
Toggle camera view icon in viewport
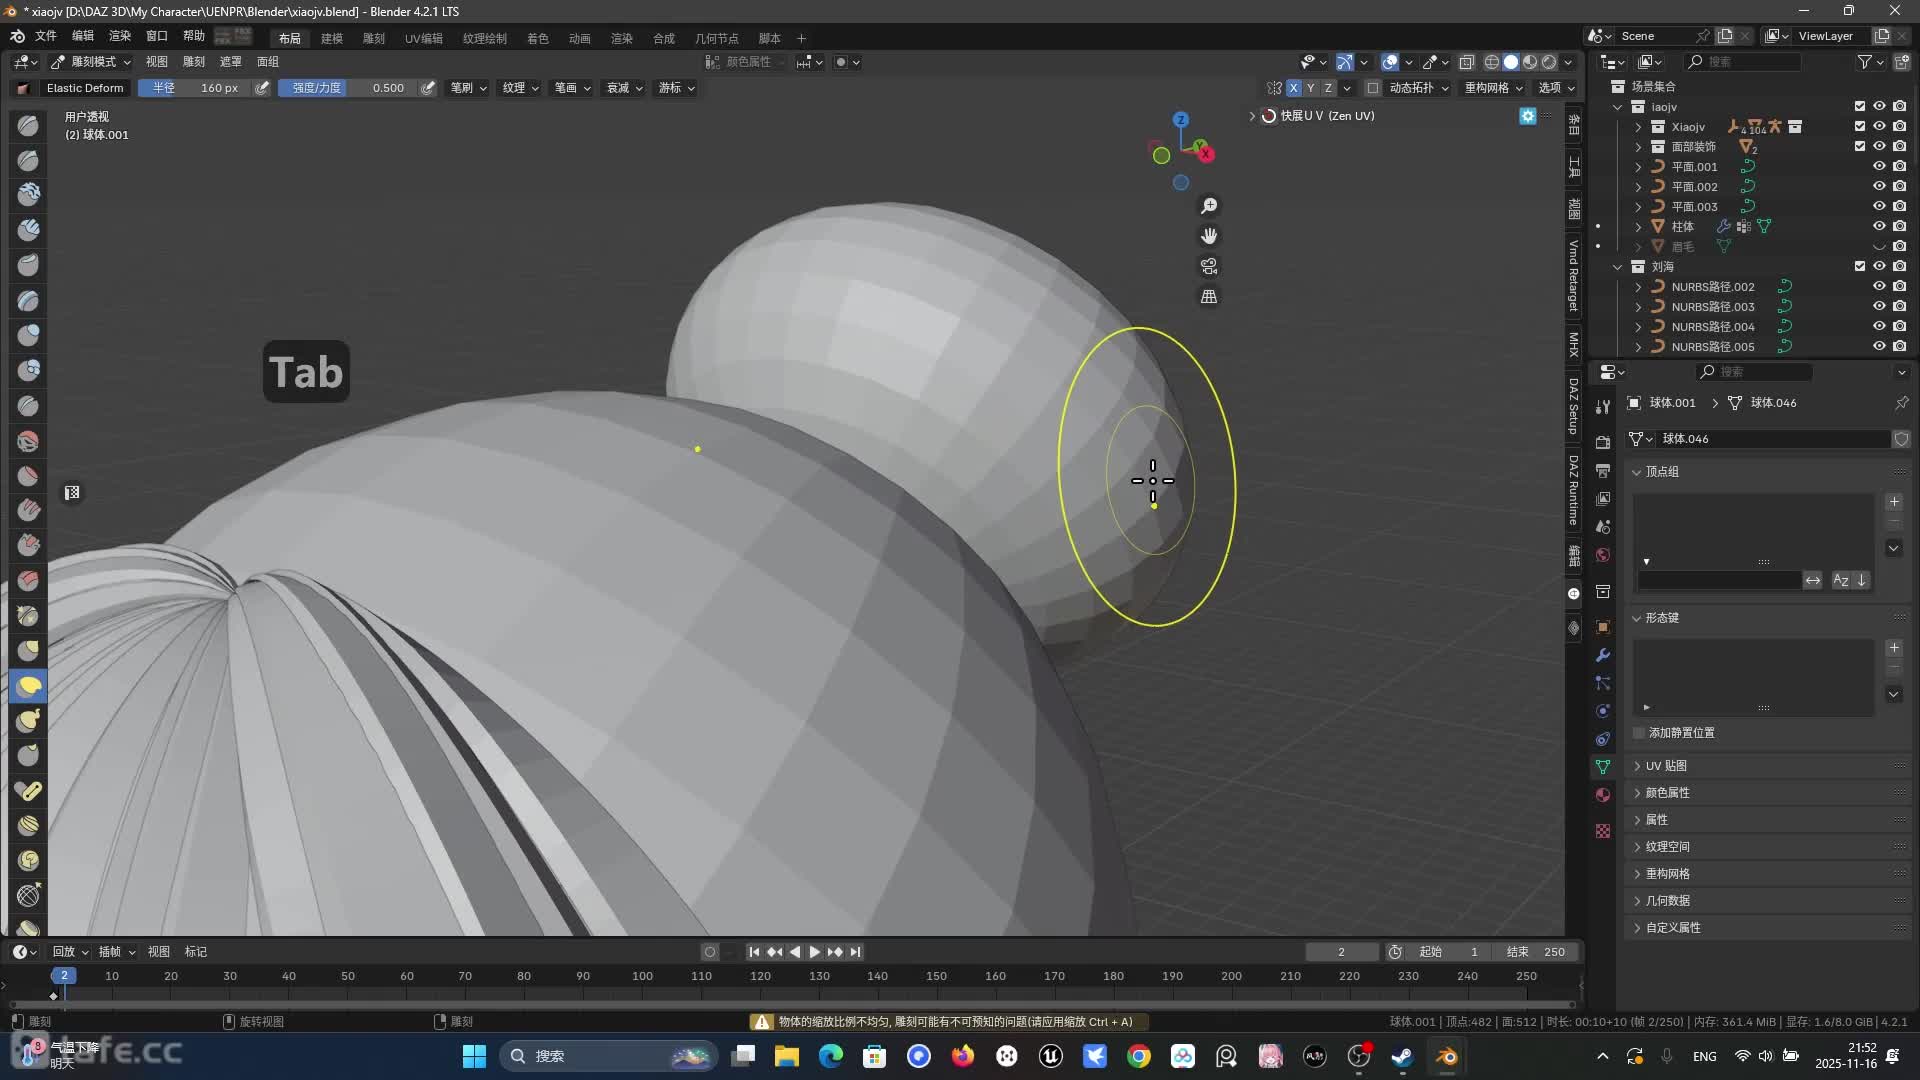1209,266
